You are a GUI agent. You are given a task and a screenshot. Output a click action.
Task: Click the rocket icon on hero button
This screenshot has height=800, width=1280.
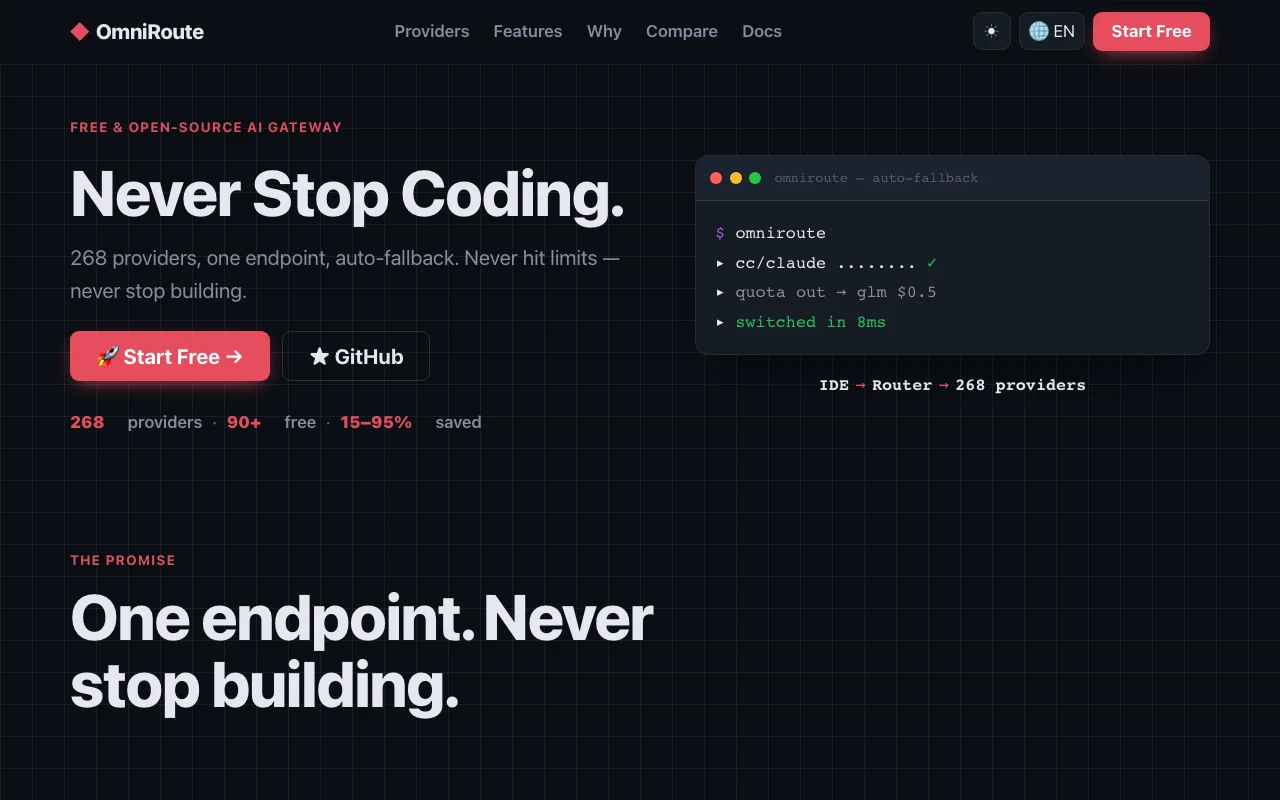[107, 357]
